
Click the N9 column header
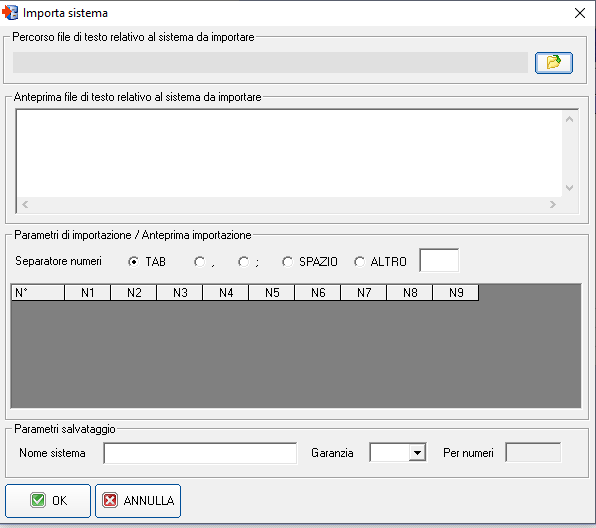pyautogui.click(x=456, y=293)
